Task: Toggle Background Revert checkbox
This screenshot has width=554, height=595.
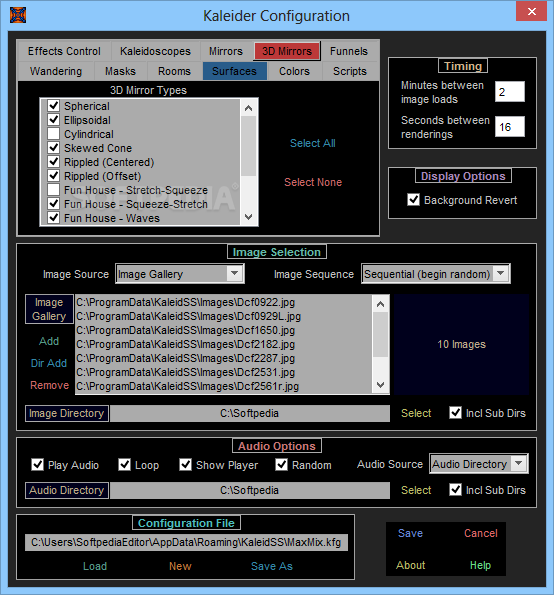Action: (x=413, y=200)
